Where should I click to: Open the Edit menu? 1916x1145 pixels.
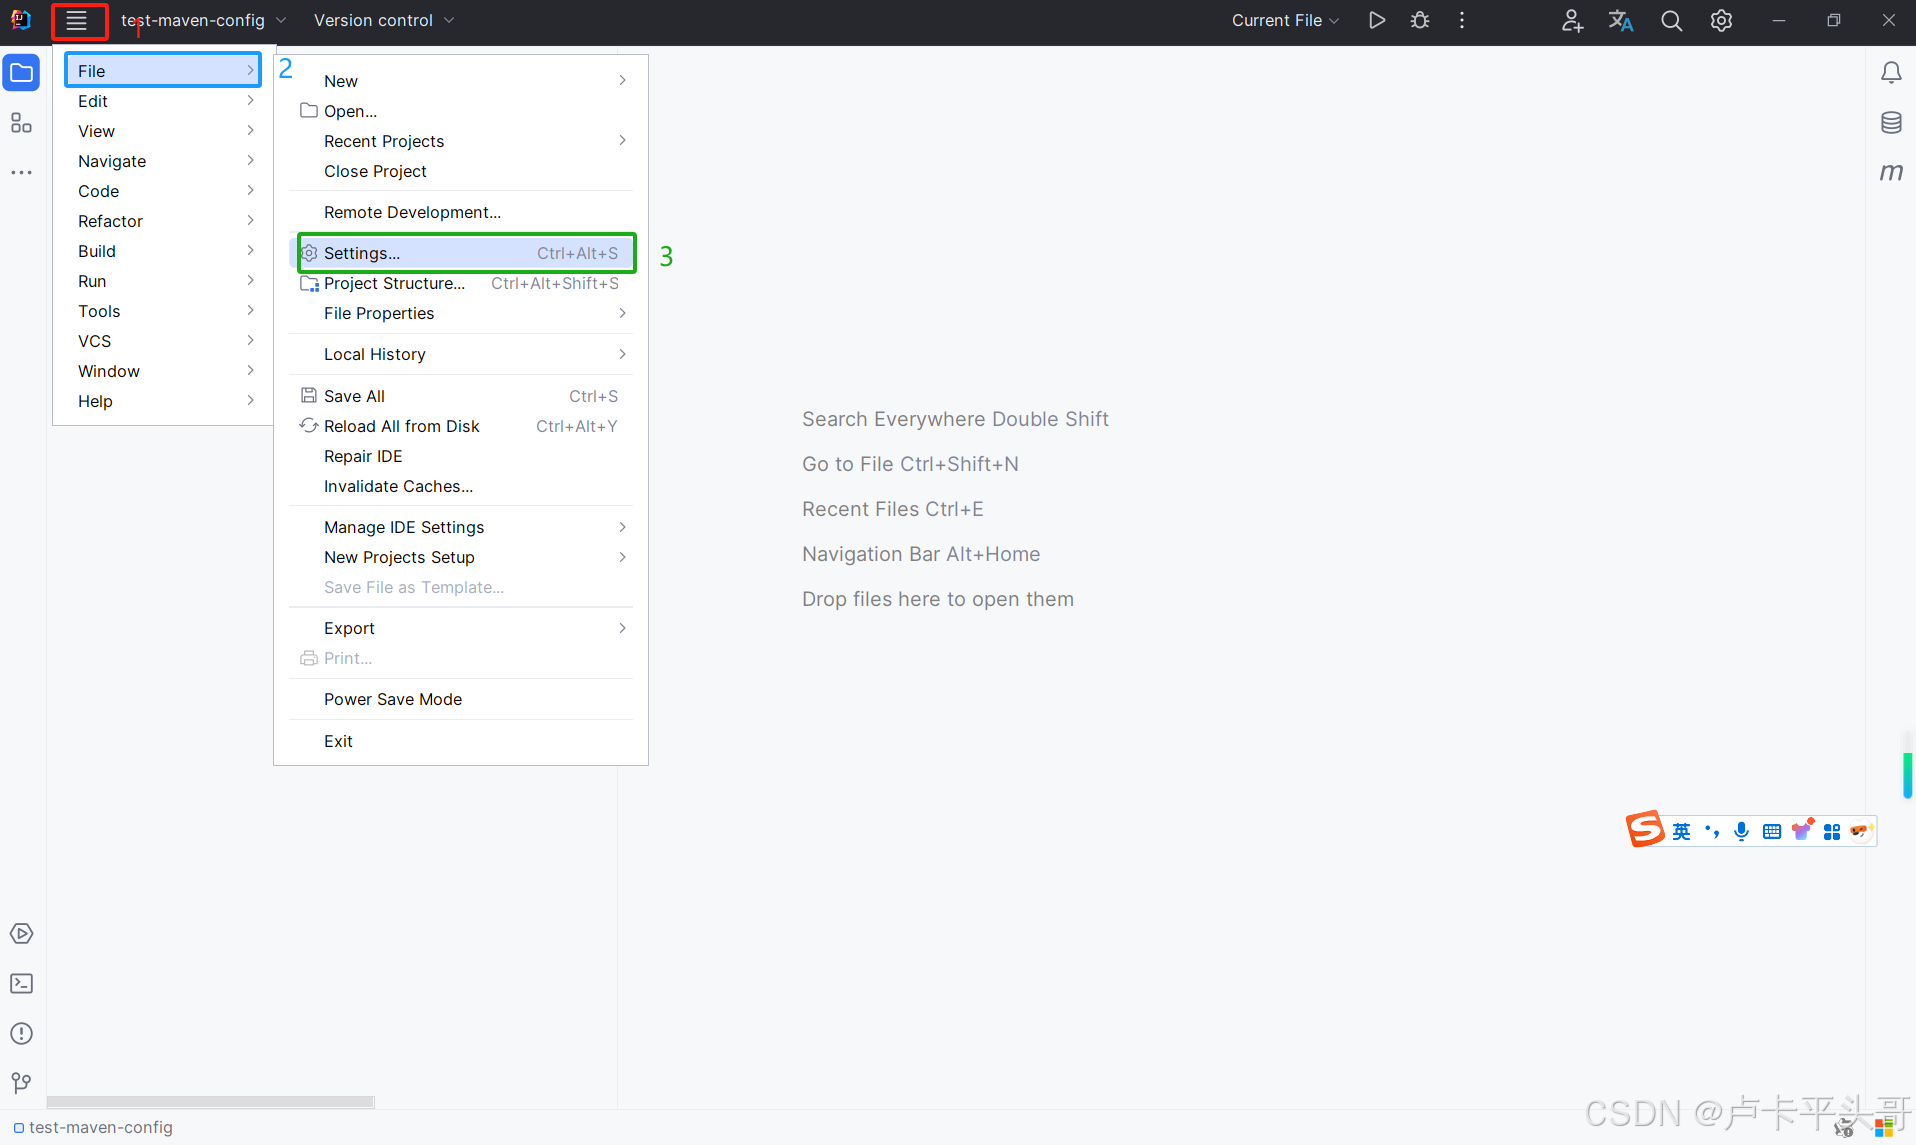[x=163, y=101]
